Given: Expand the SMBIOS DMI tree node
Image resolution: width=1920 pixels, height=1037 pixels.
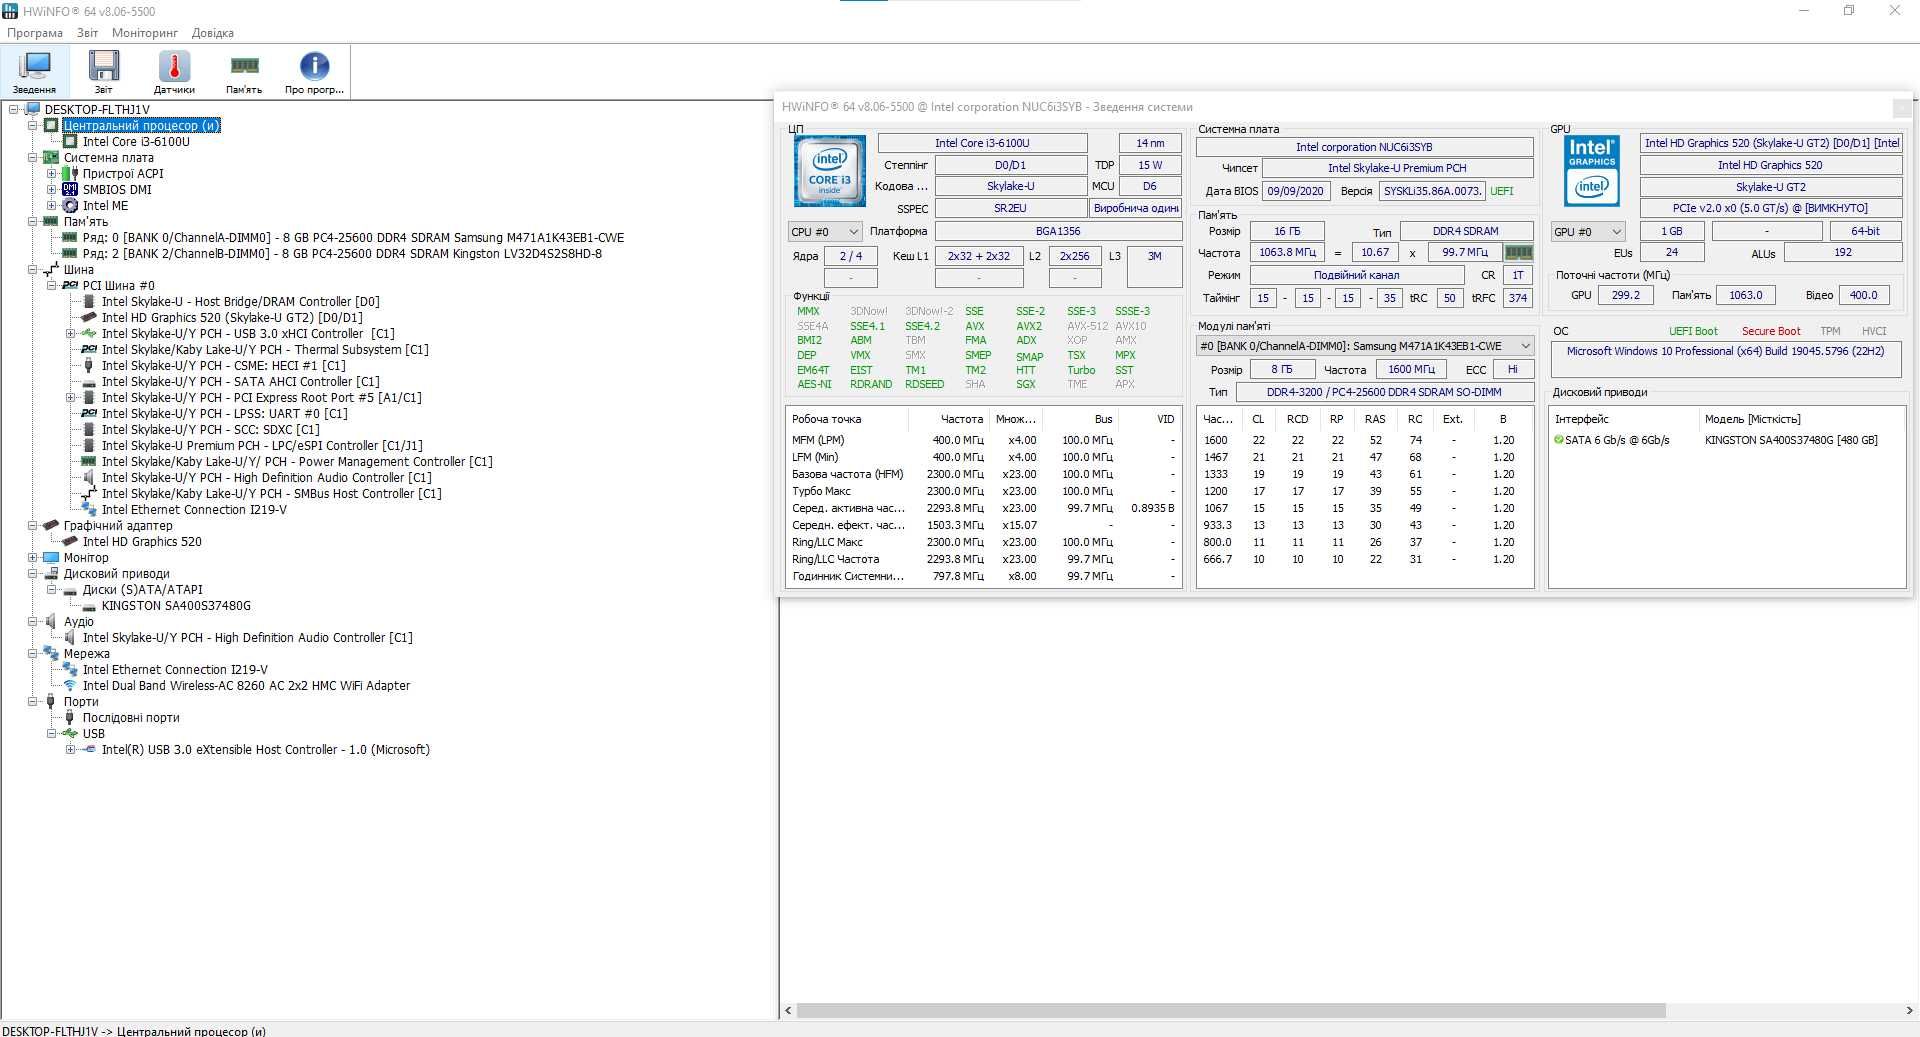Looking at the screenshot, I should (51, 189).
